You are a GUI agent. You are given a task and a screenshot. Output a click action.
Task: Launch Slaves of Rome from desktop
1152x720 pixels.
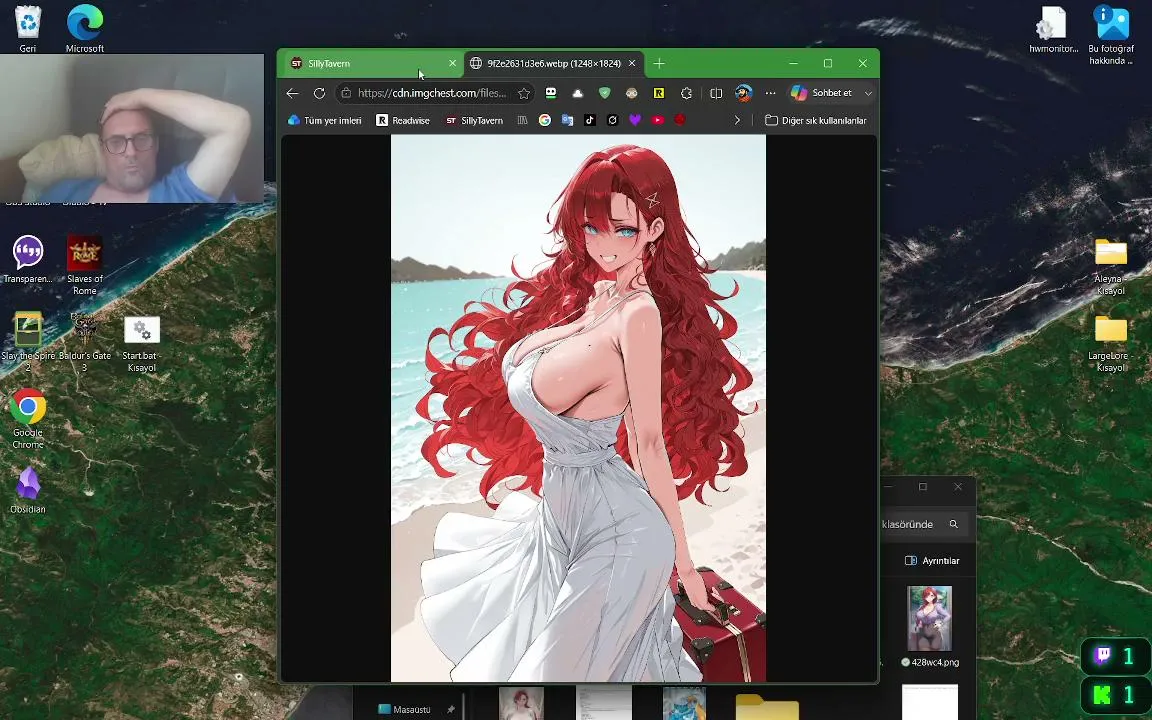coord(84,264)
